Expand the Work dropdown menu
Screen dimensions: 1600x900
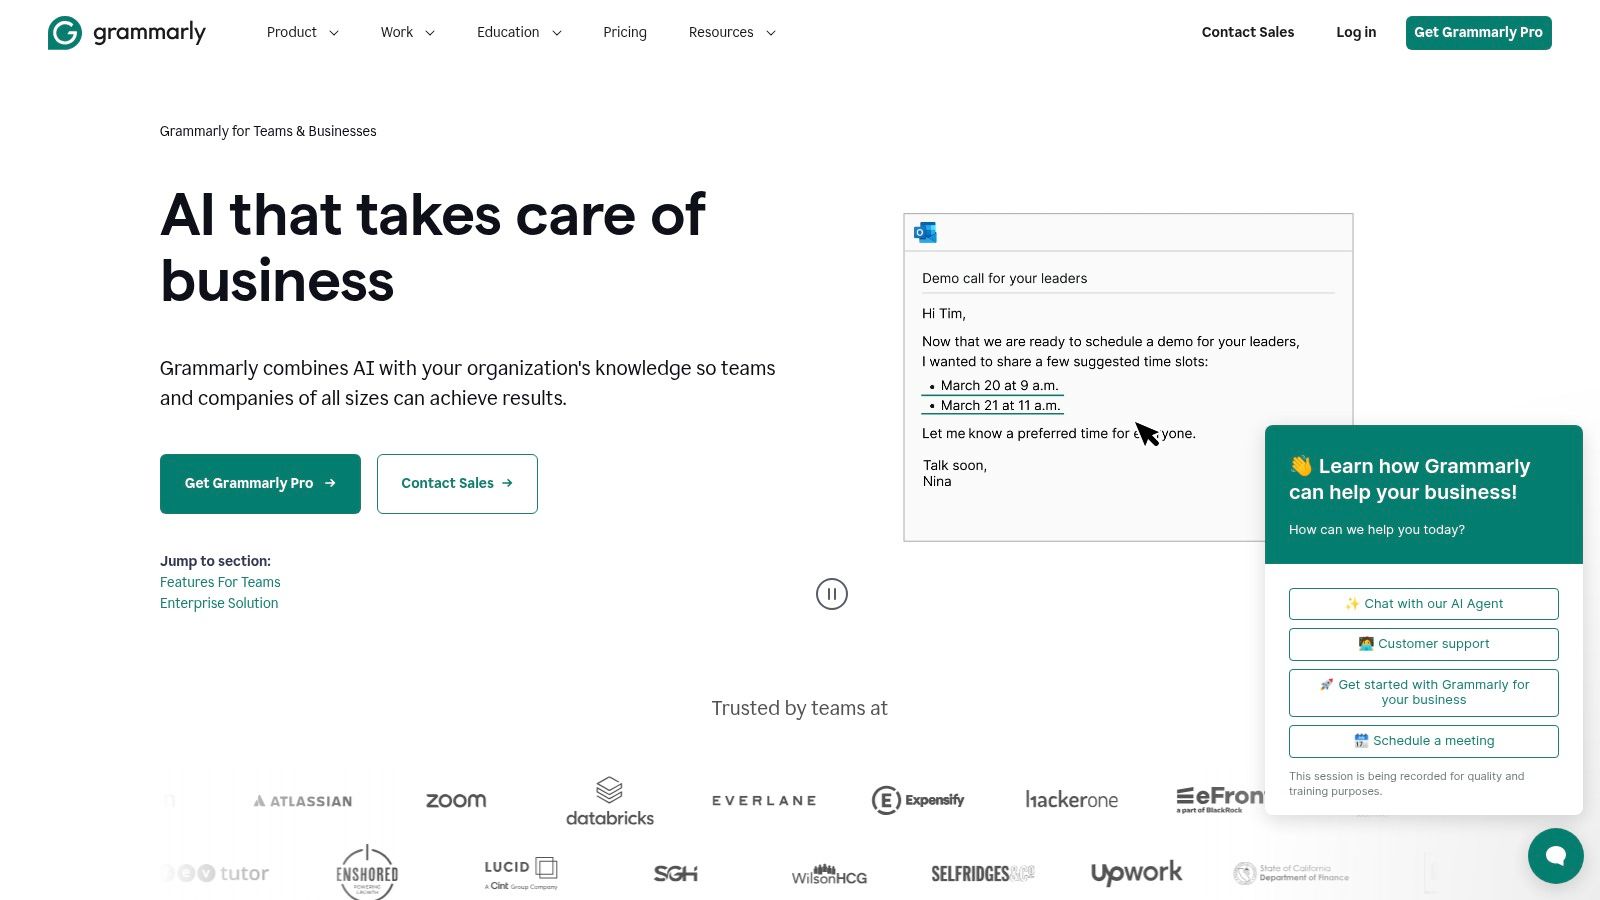click(407, 32)
